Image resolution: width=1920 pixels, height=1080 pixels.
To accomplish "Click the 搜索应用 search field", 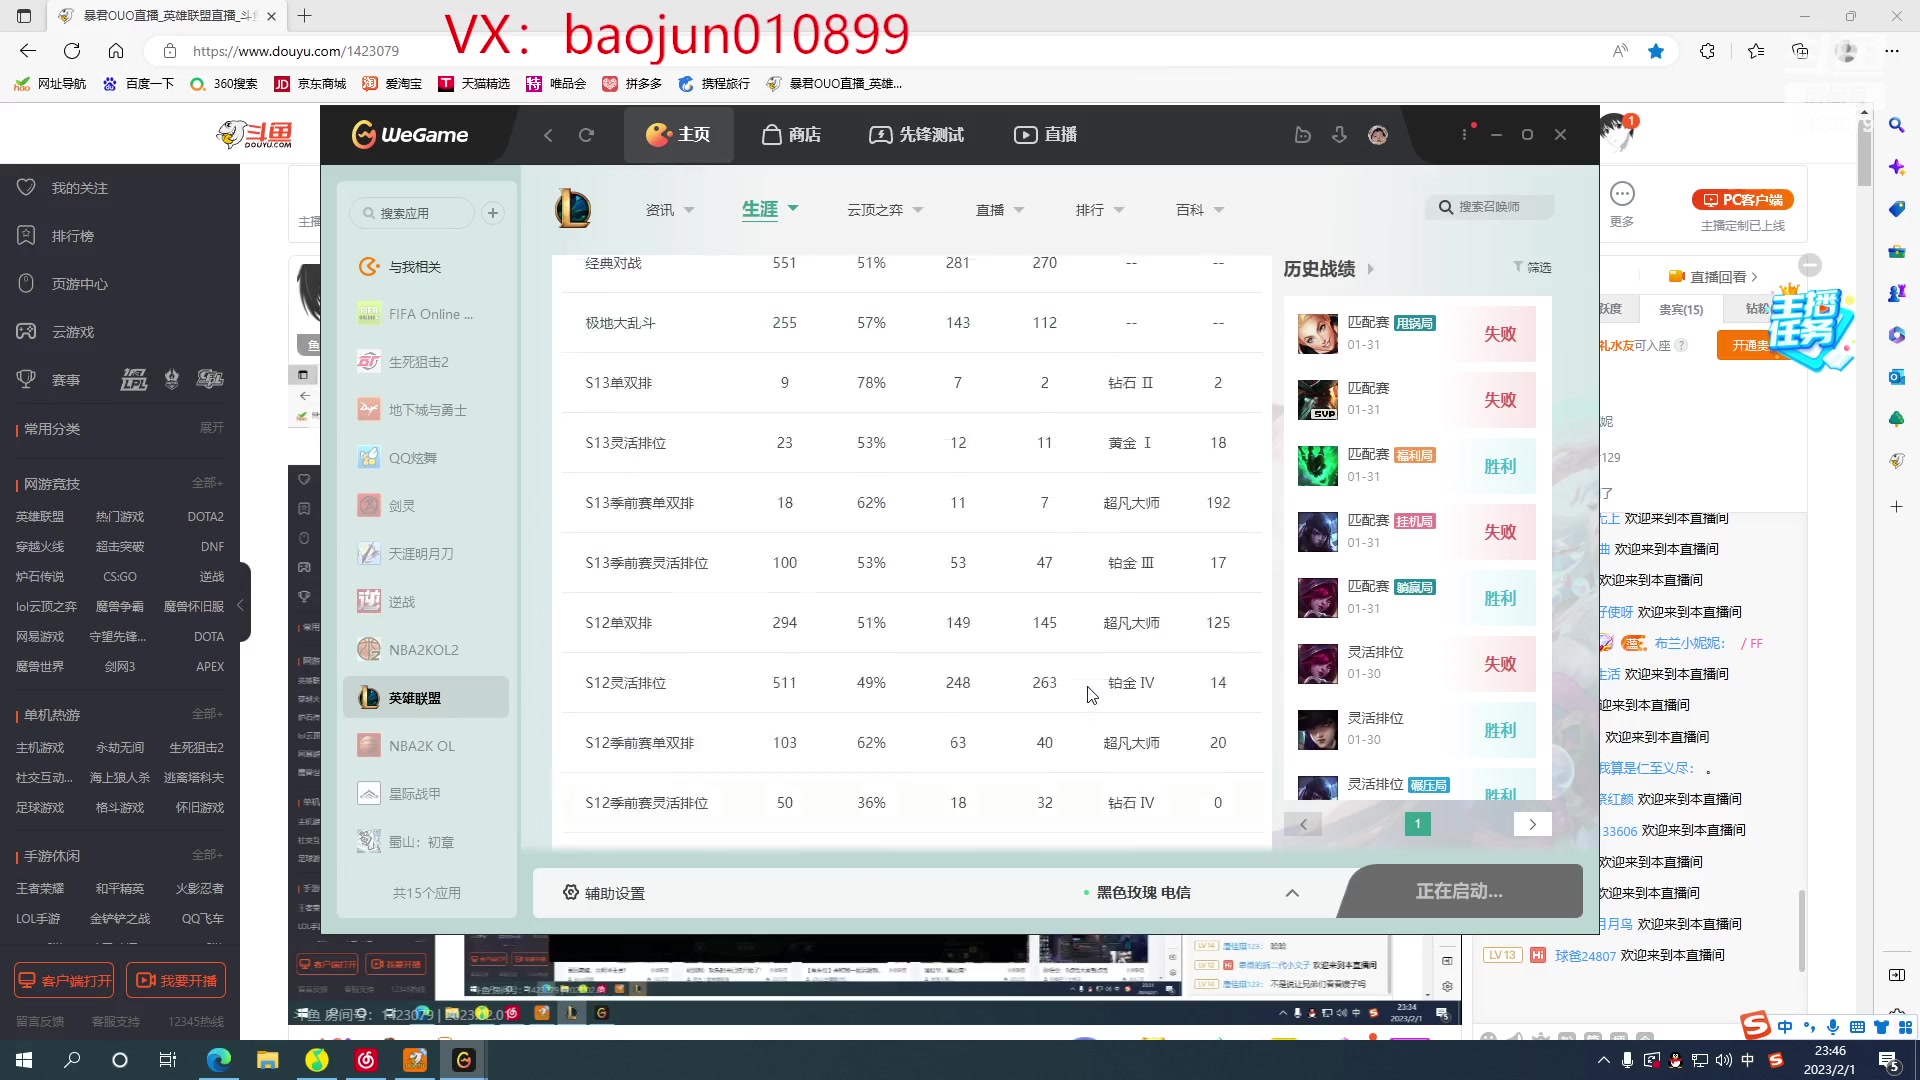I will (412, 213).
